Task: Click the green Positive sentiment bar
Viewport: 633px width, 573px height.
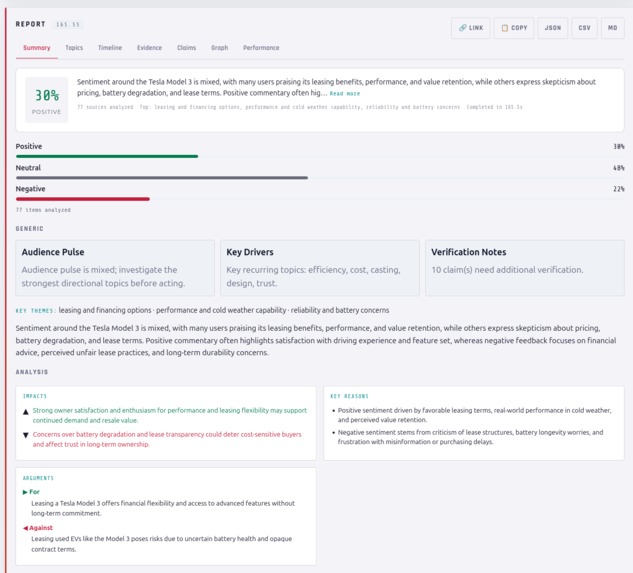Action: coord(107,156)
